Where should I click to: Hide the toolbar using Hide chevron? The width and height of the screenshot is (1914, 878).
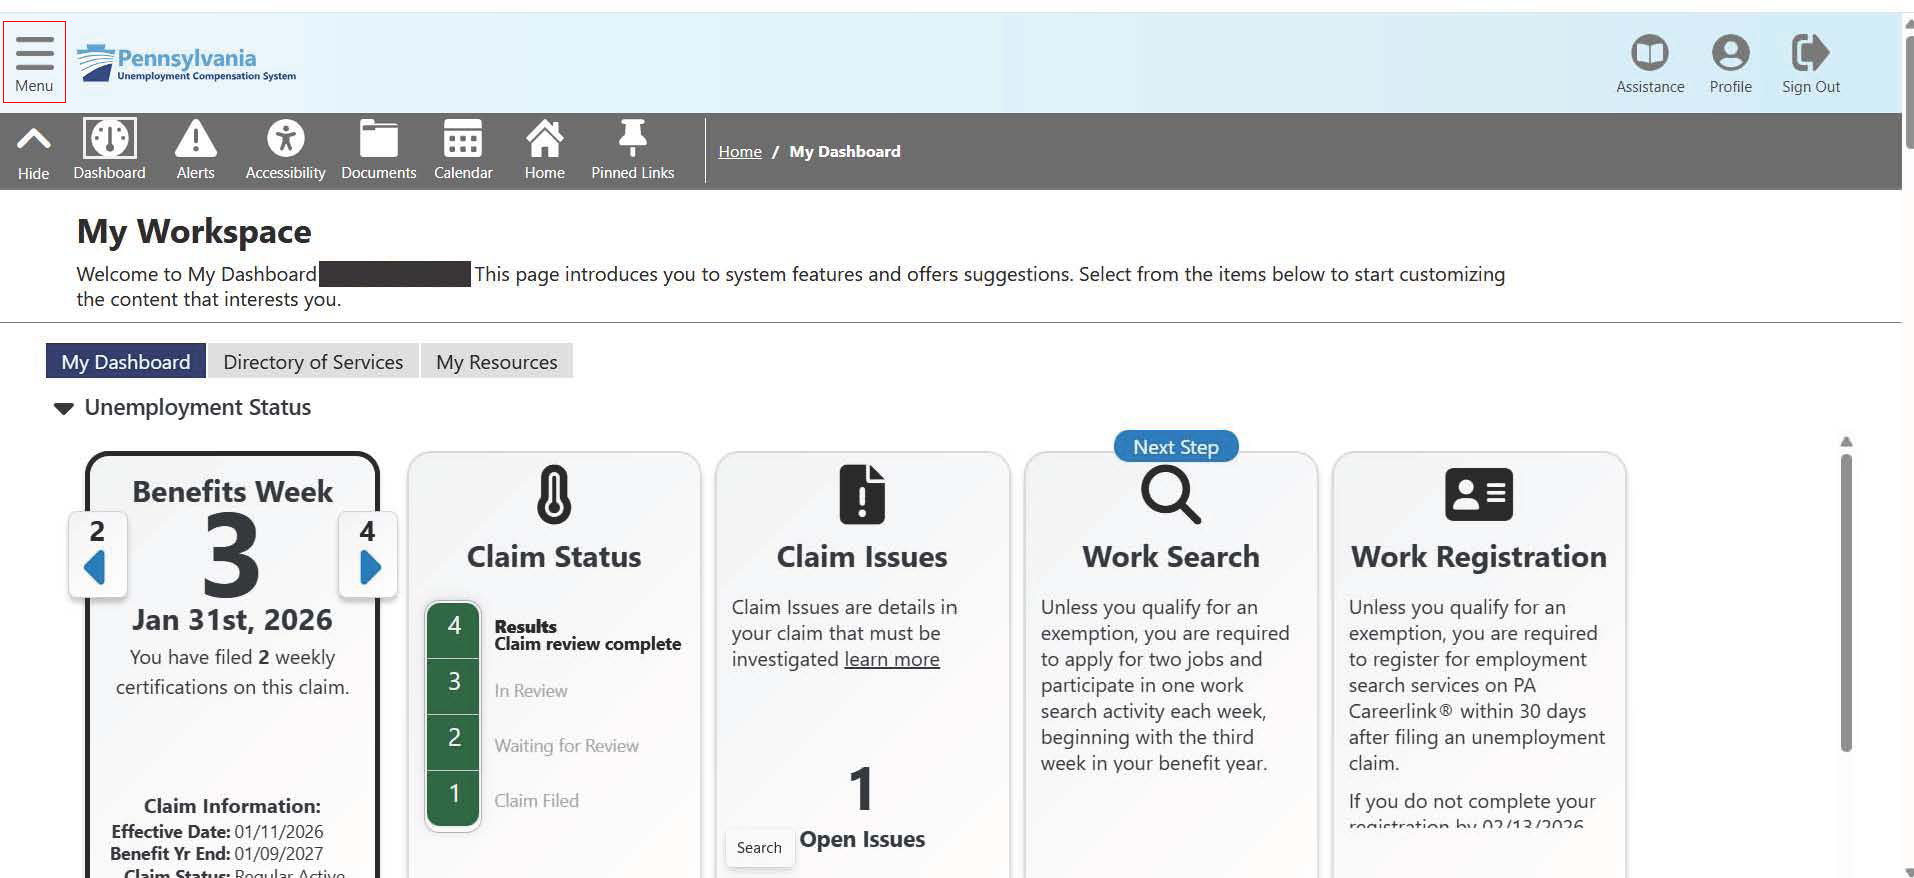pos(33,140)
